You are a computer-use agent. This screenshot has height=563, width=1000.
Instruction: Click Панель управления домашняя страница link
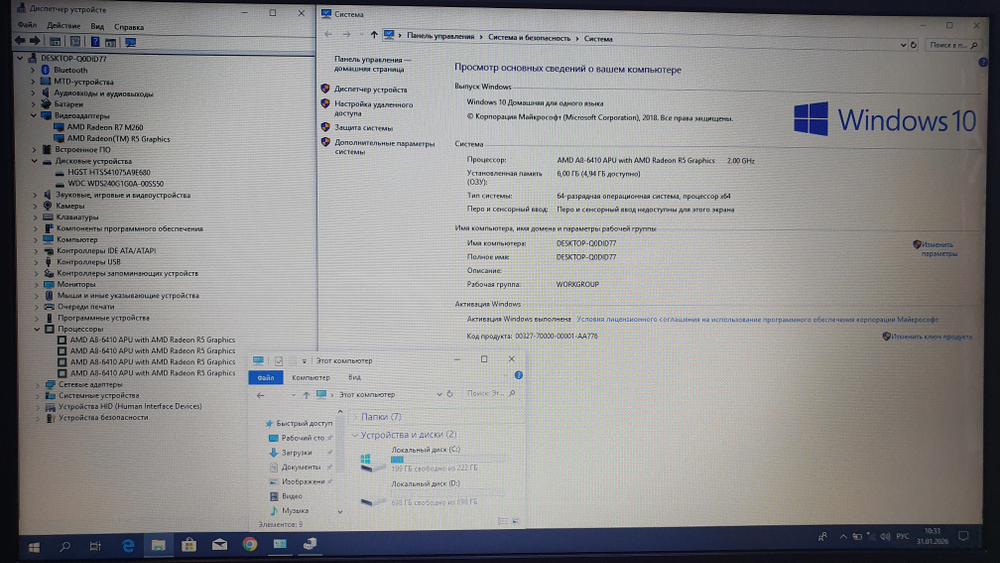point(372,64)
